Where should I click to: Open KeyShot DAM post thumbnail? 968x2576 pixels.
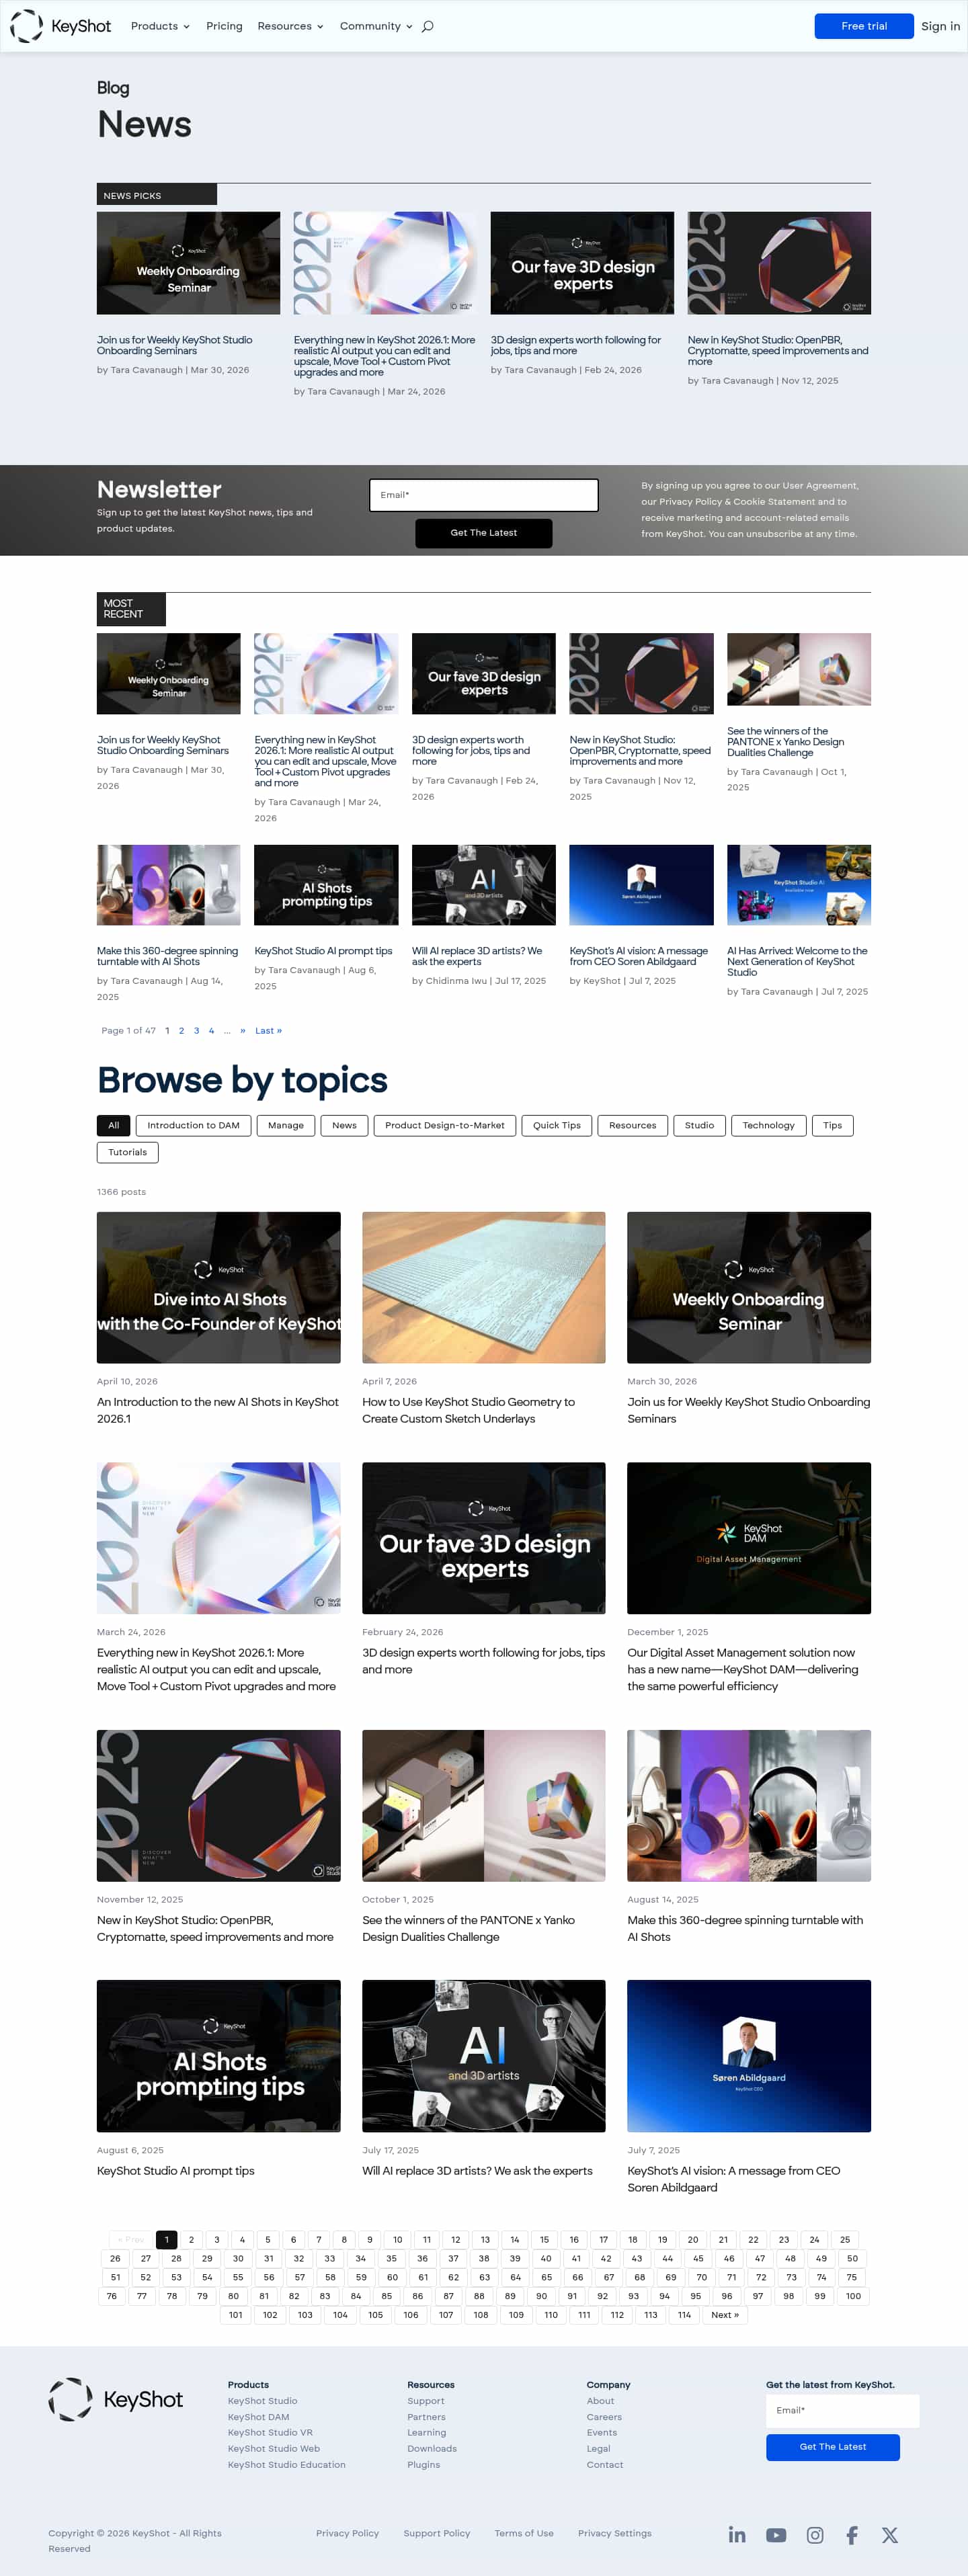[x=749, y=1538]
